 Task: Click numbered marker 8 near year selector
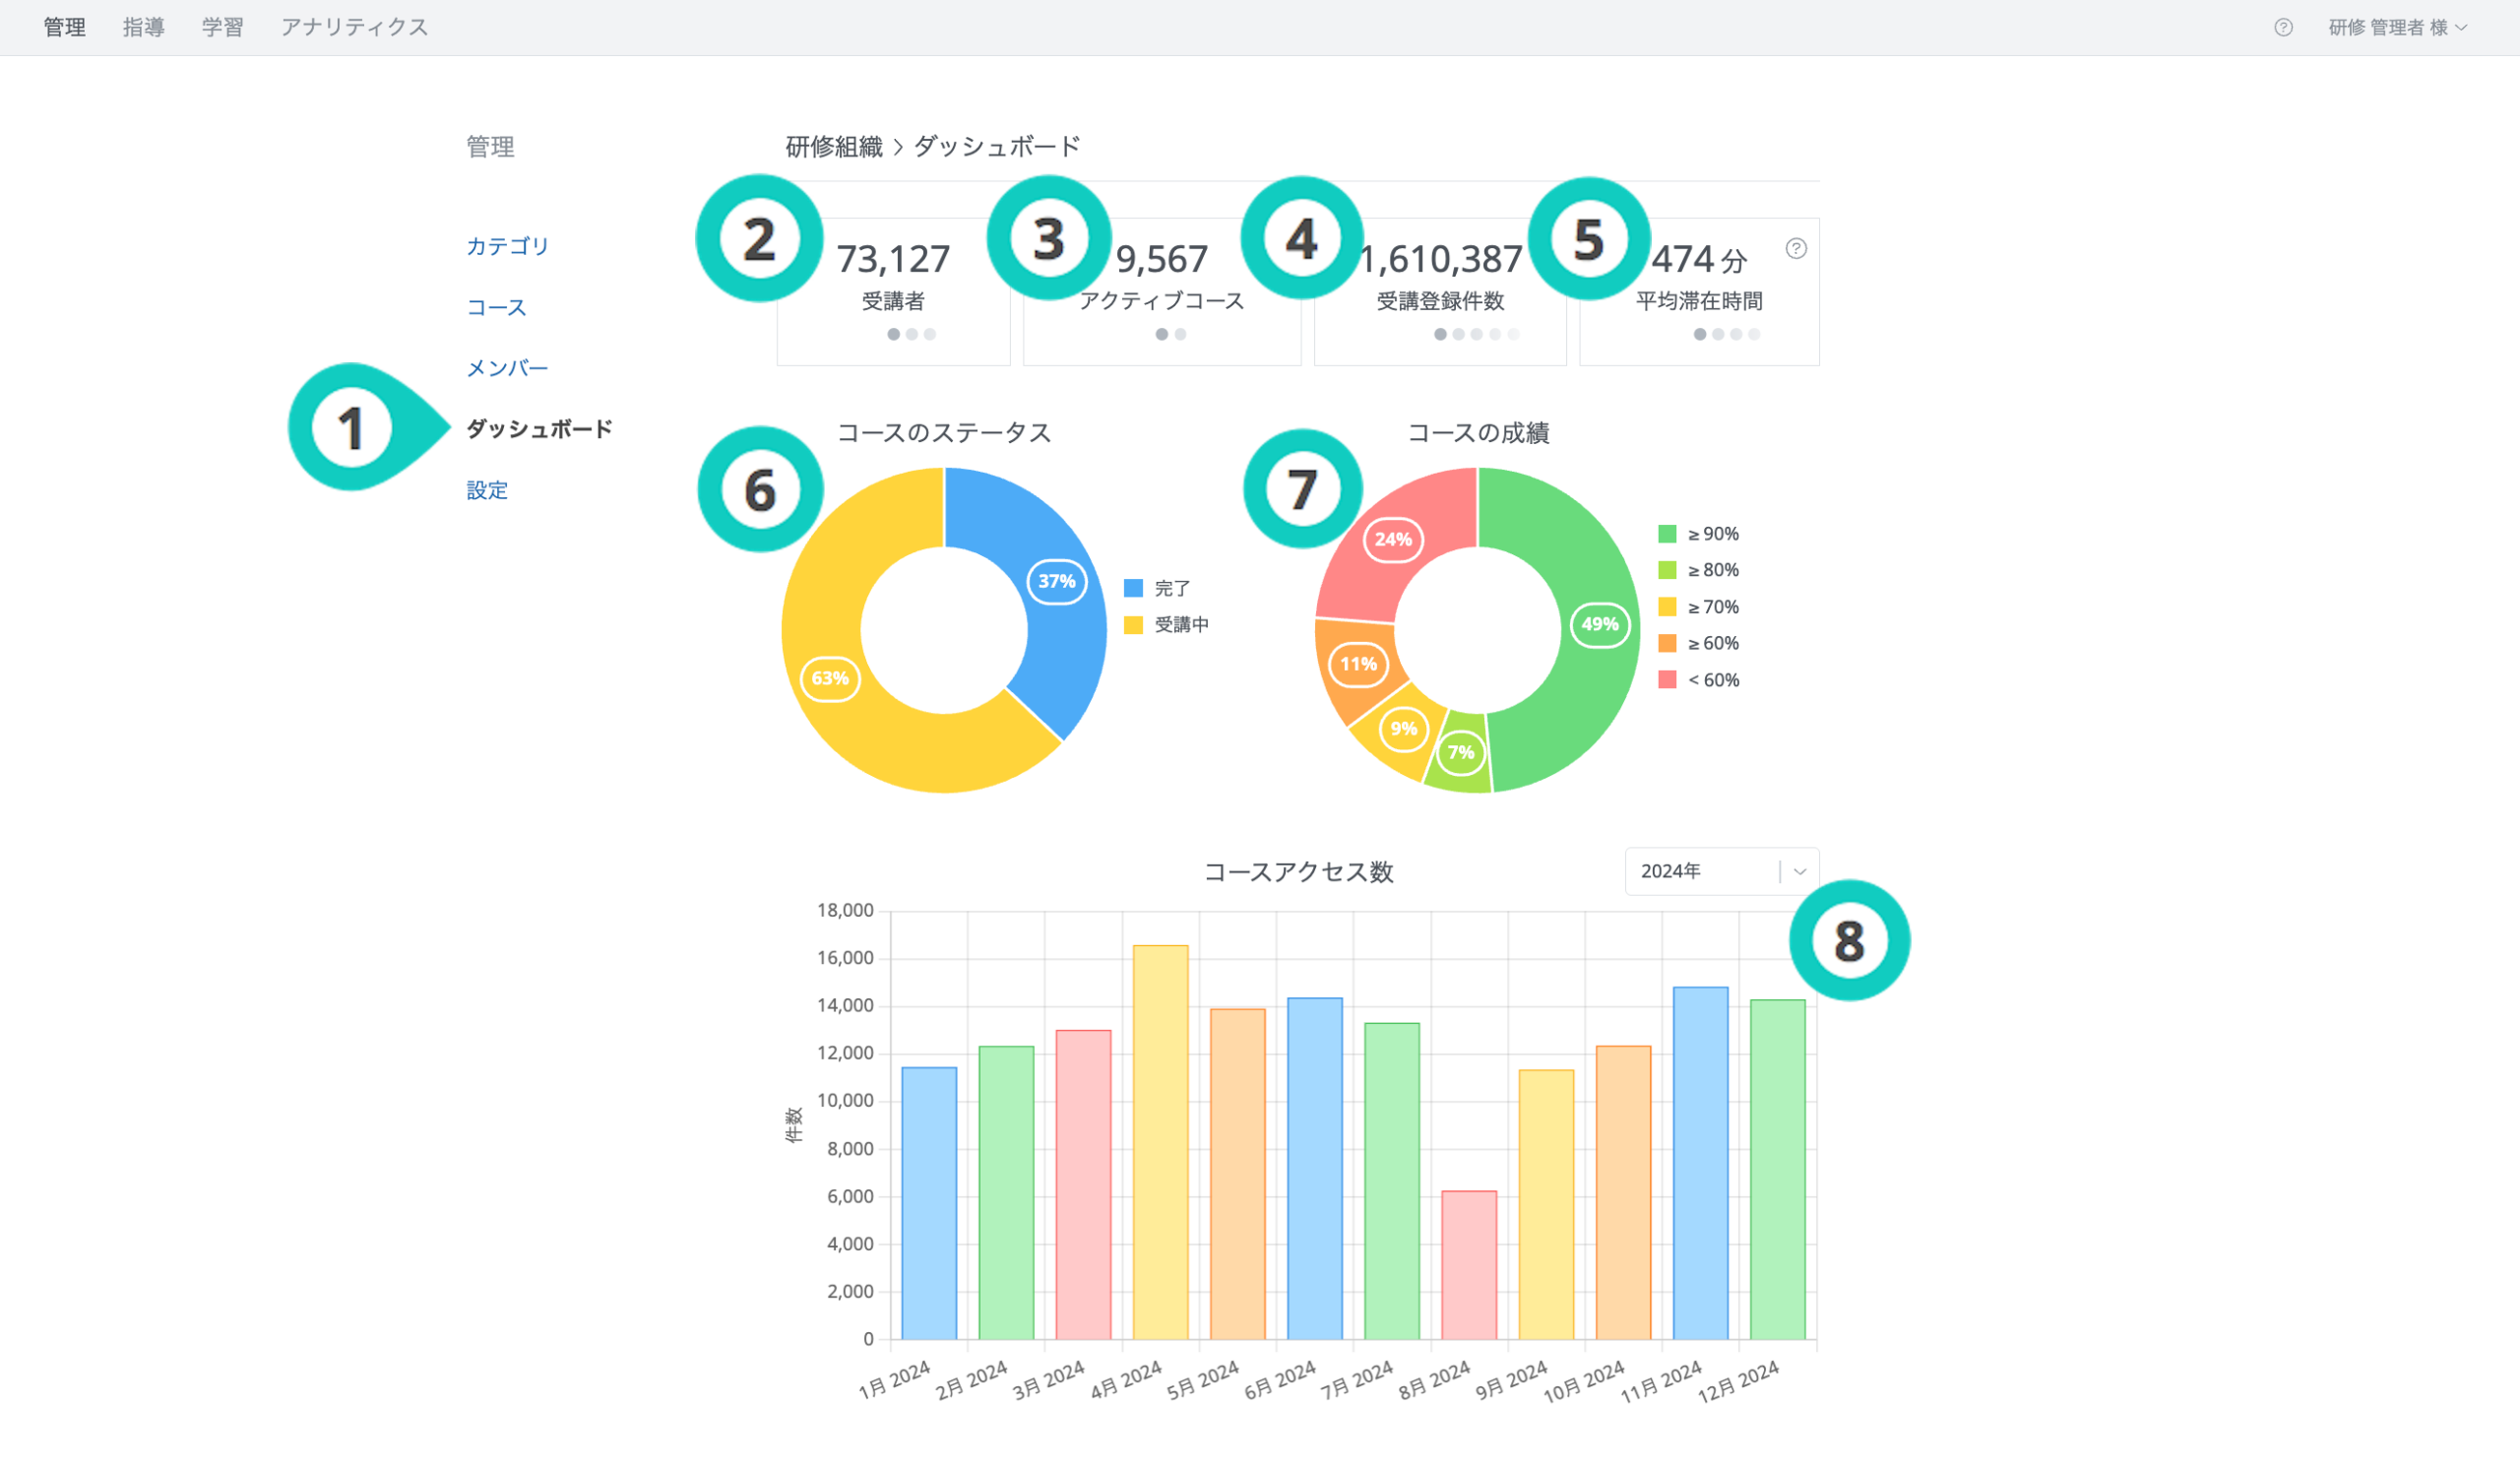[1849, 940]
